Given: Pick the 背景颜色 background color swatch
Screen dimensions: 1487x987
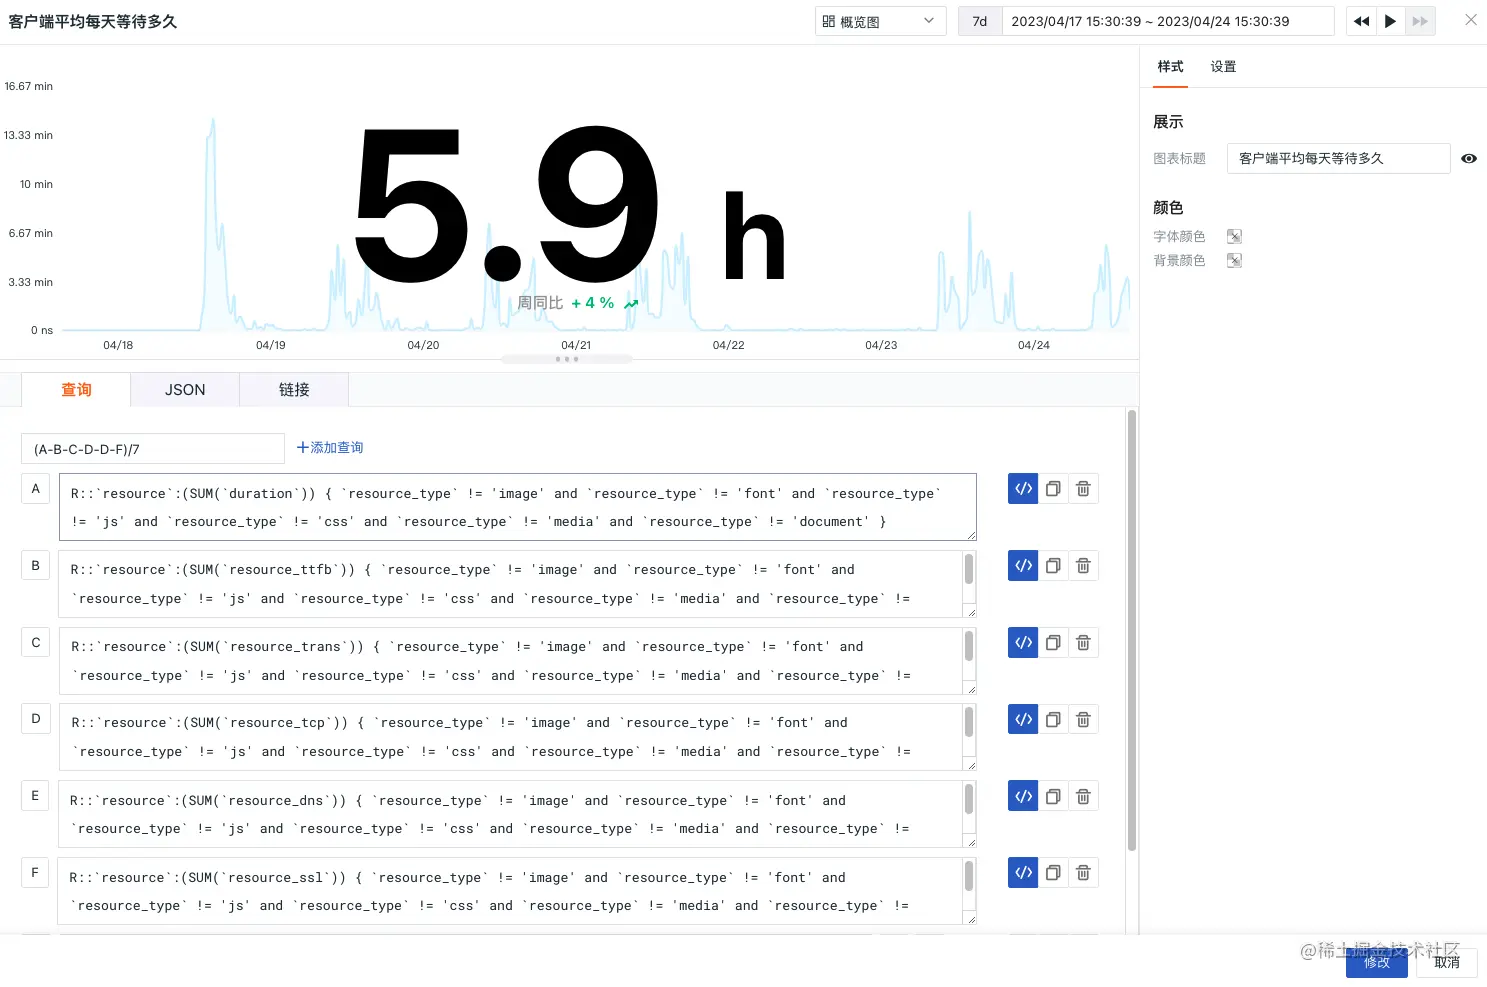Looking at the screenshot, I should (x=1234, y=261).
